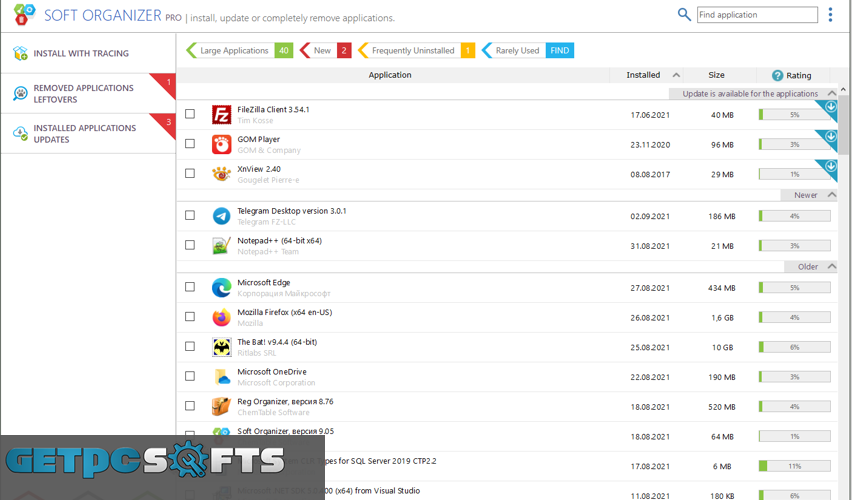Click the Install with Tracing icon
The image size is (852, 500).
tap(20, 53)
